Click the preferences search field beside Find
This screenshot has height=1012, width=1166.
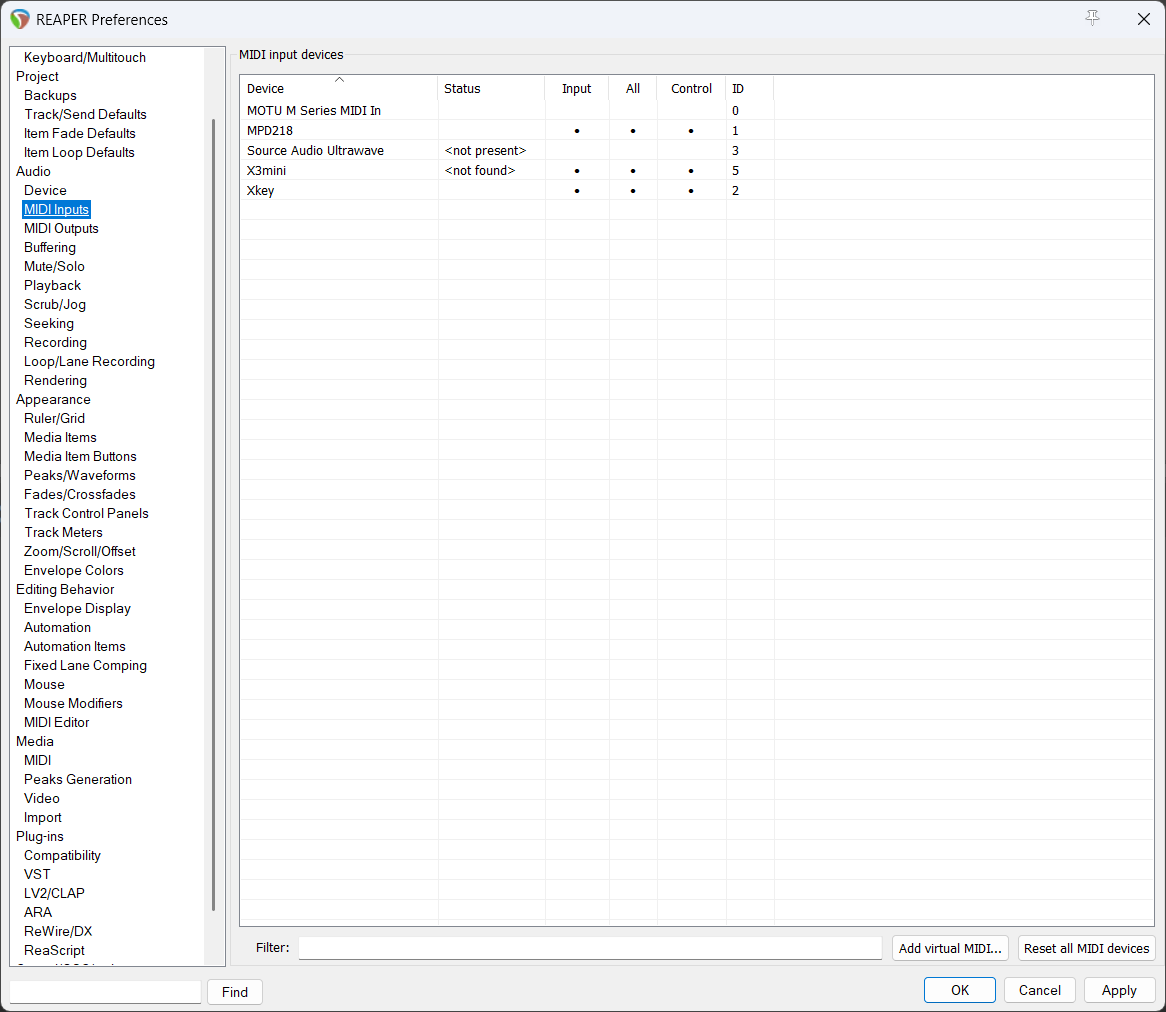pos(106,992)
